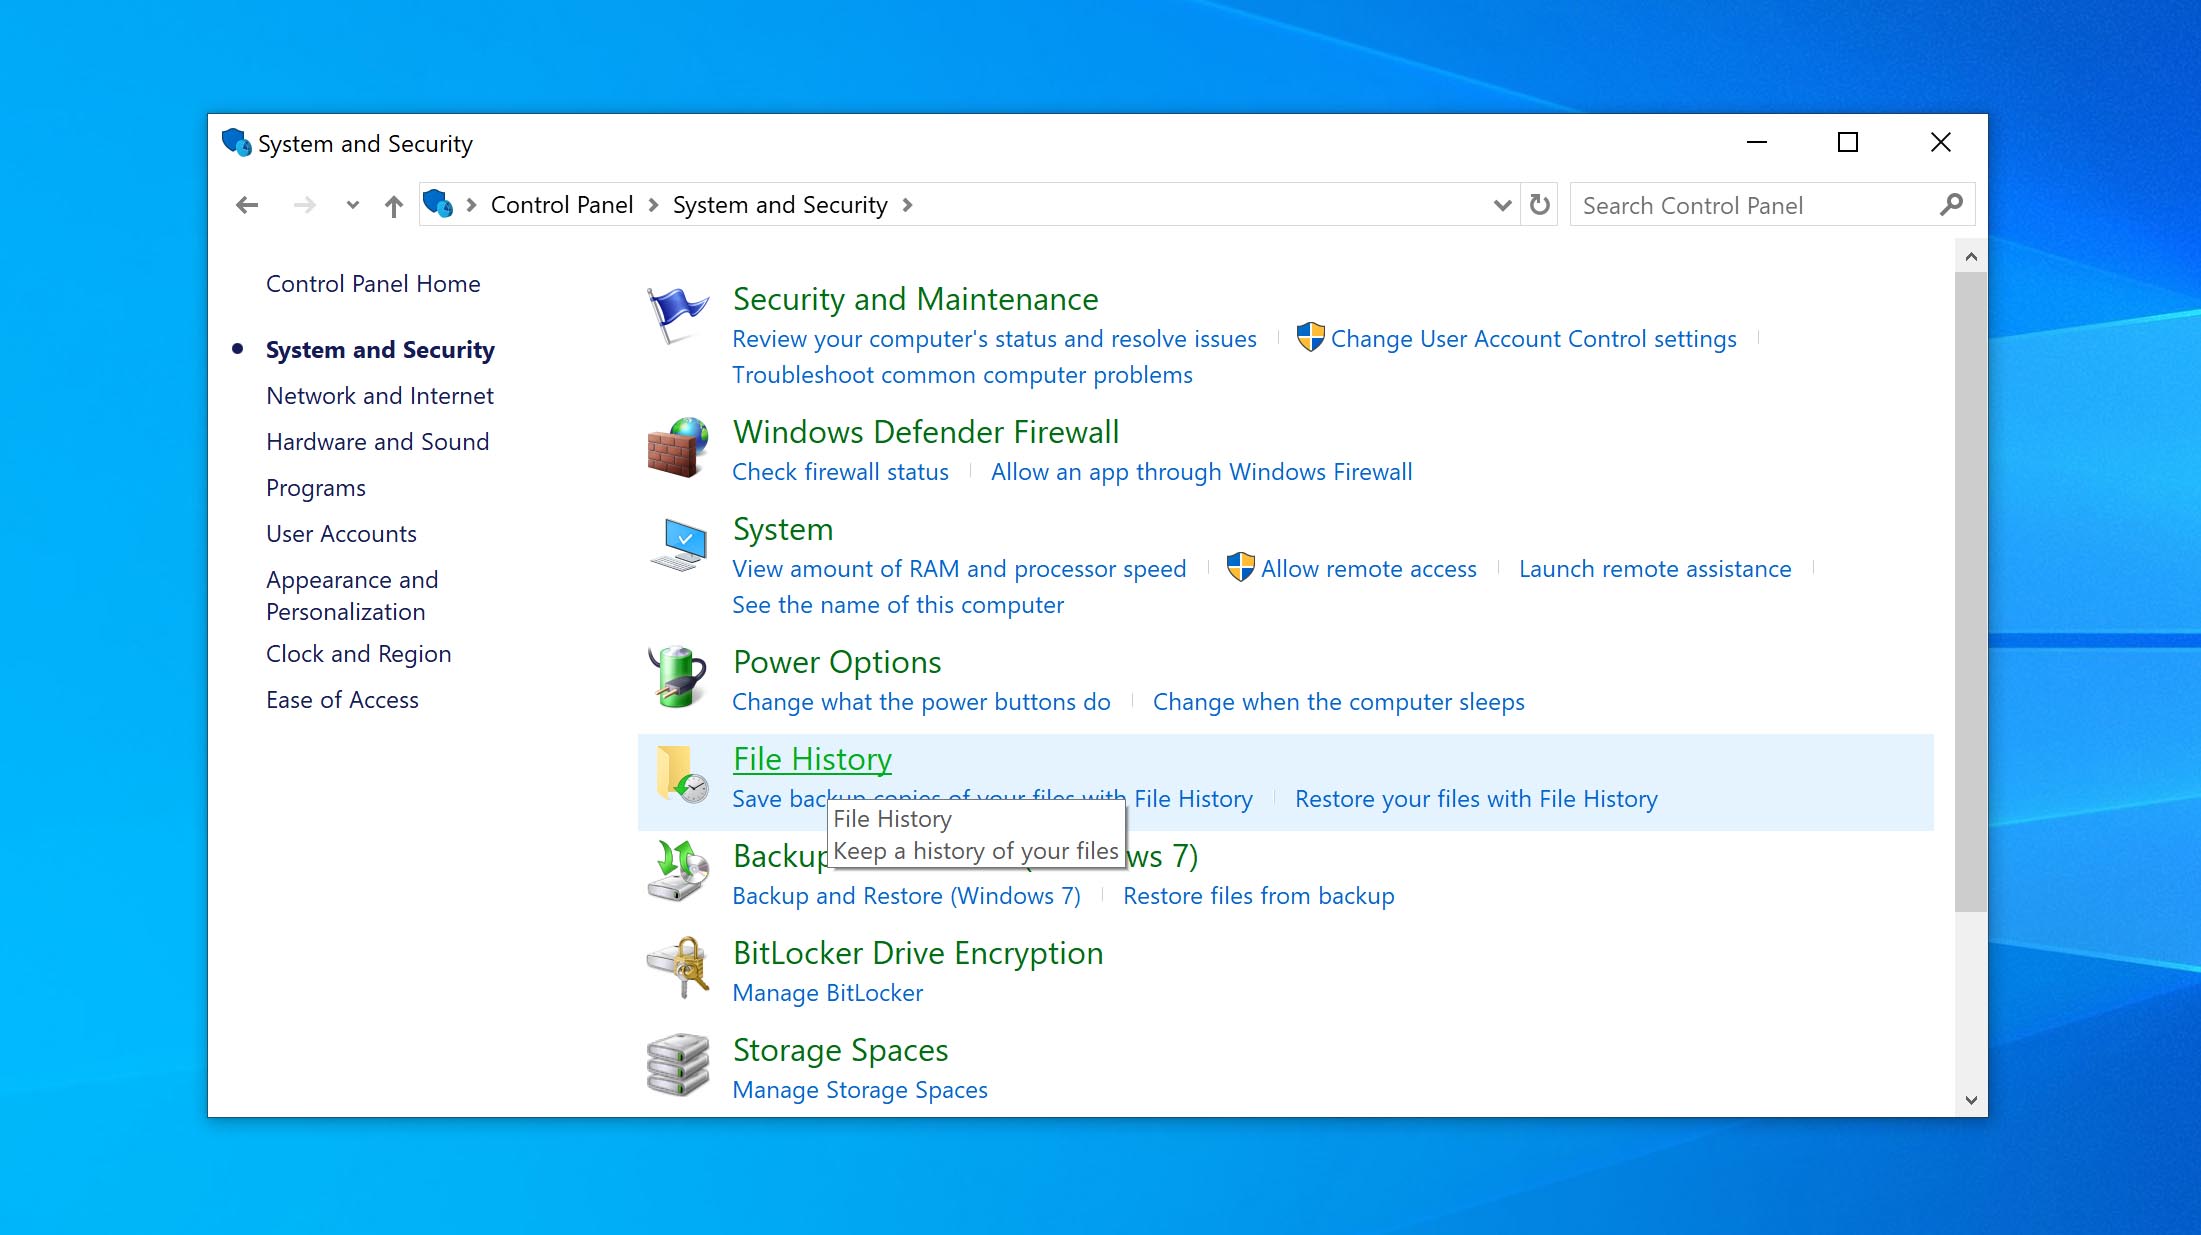Go to Control Panel Home

click(x=373, y=284)
